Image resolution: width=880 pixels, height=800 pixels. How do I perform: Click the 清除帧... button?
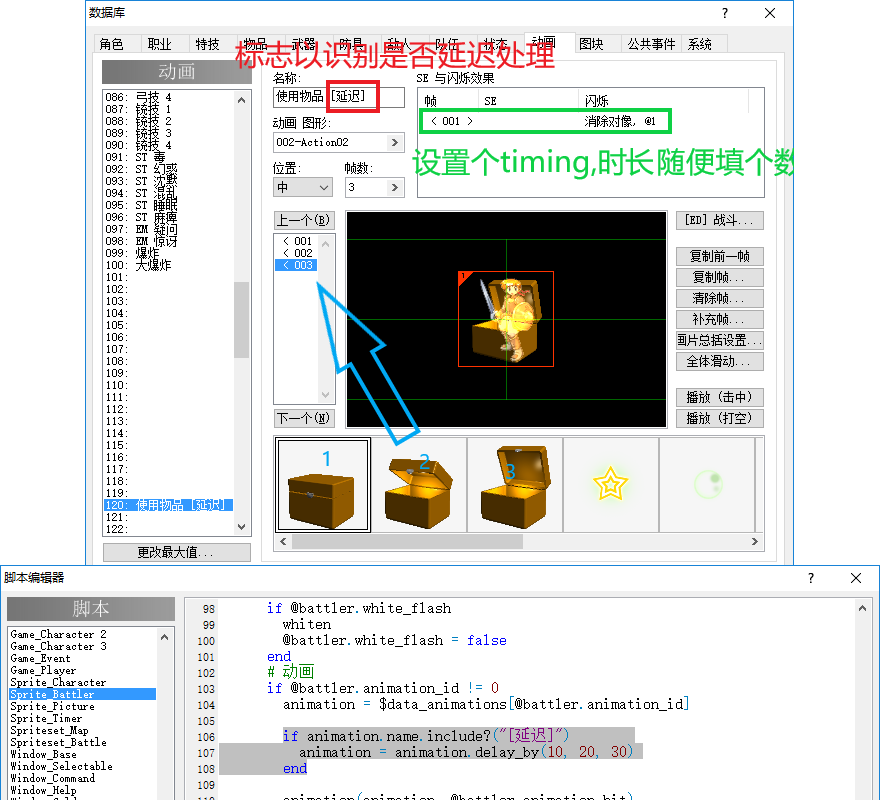coord(719,298)
